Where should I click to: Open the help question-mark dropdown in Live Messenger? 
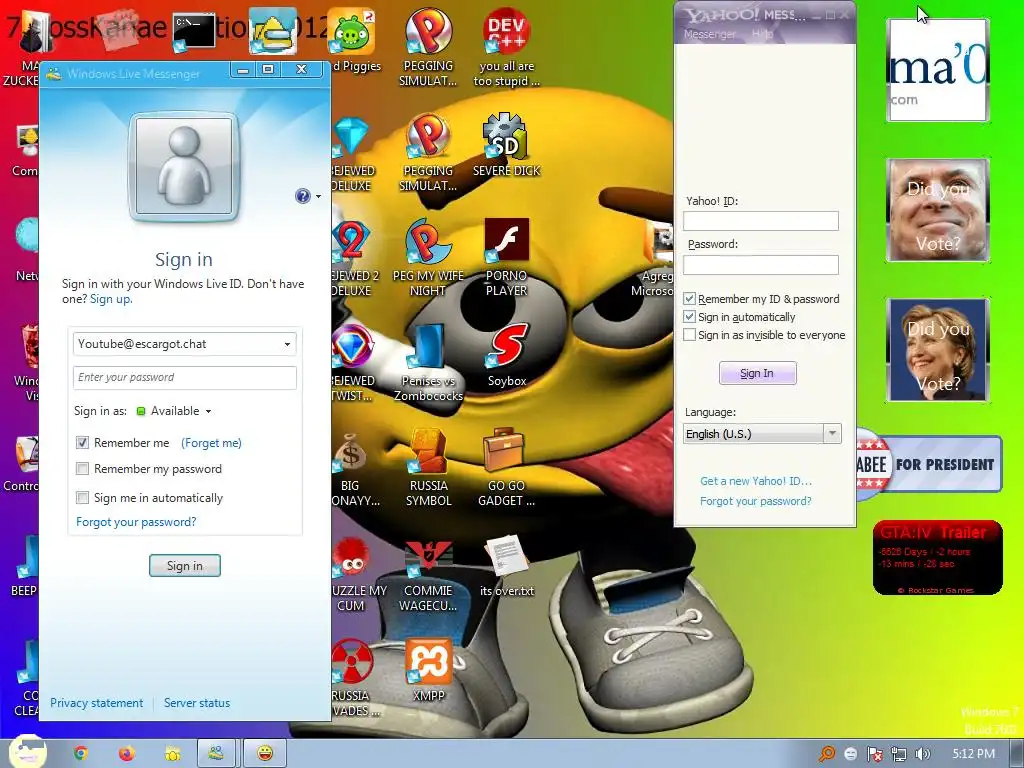click(308, 196)
